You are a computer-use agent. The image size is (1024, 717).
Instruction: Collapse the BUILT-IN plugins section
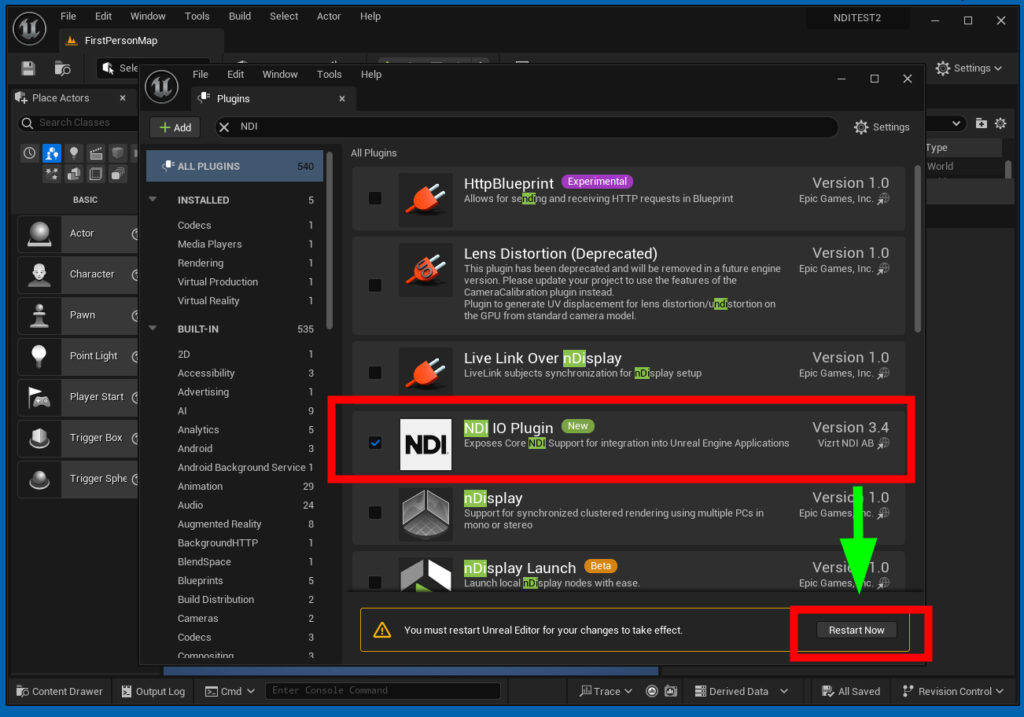[x=154, y=329]
